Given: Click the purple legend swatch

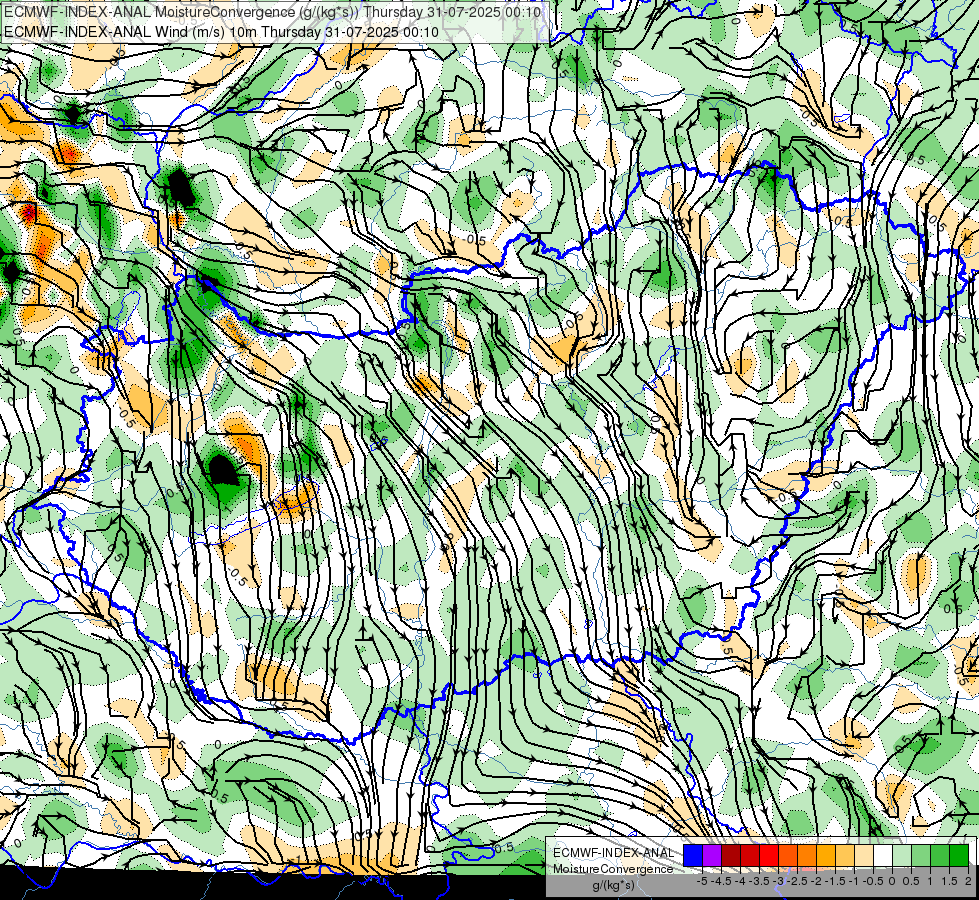Looking at the screenshot, I should click(x=712, y=855).
